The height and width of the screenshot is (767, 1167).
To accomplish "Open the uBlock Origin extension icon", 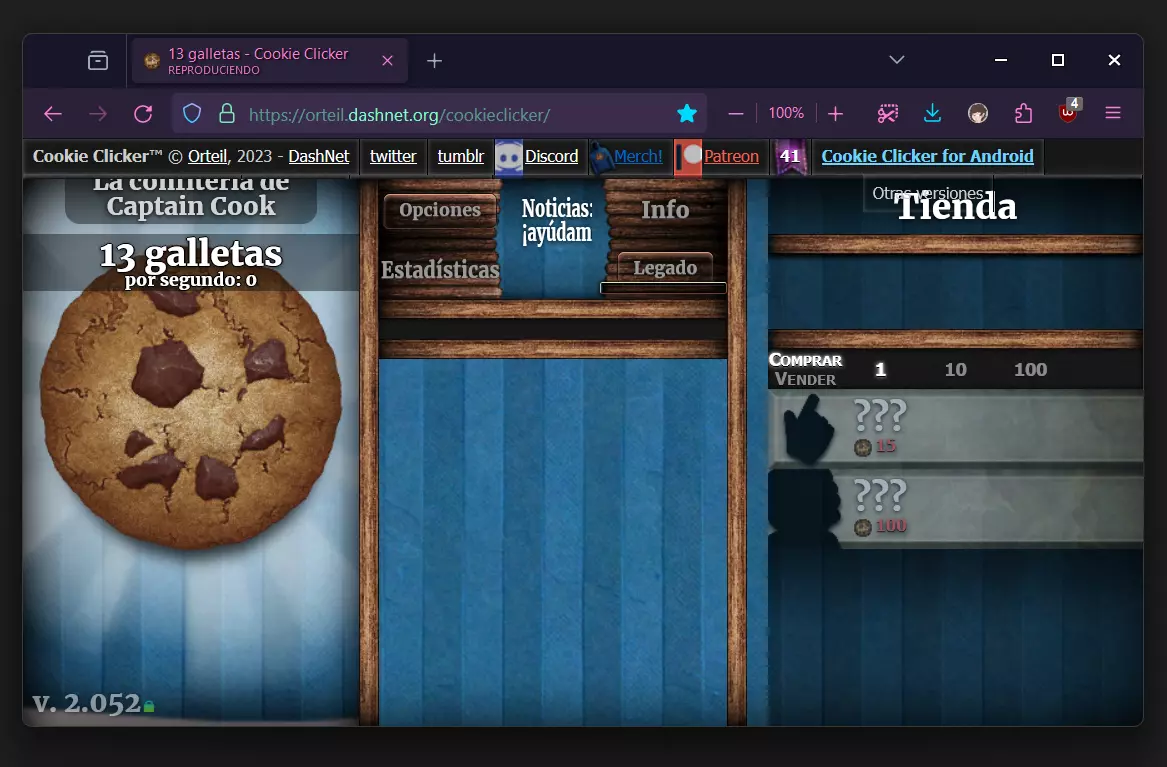I will coord(1069,112).
